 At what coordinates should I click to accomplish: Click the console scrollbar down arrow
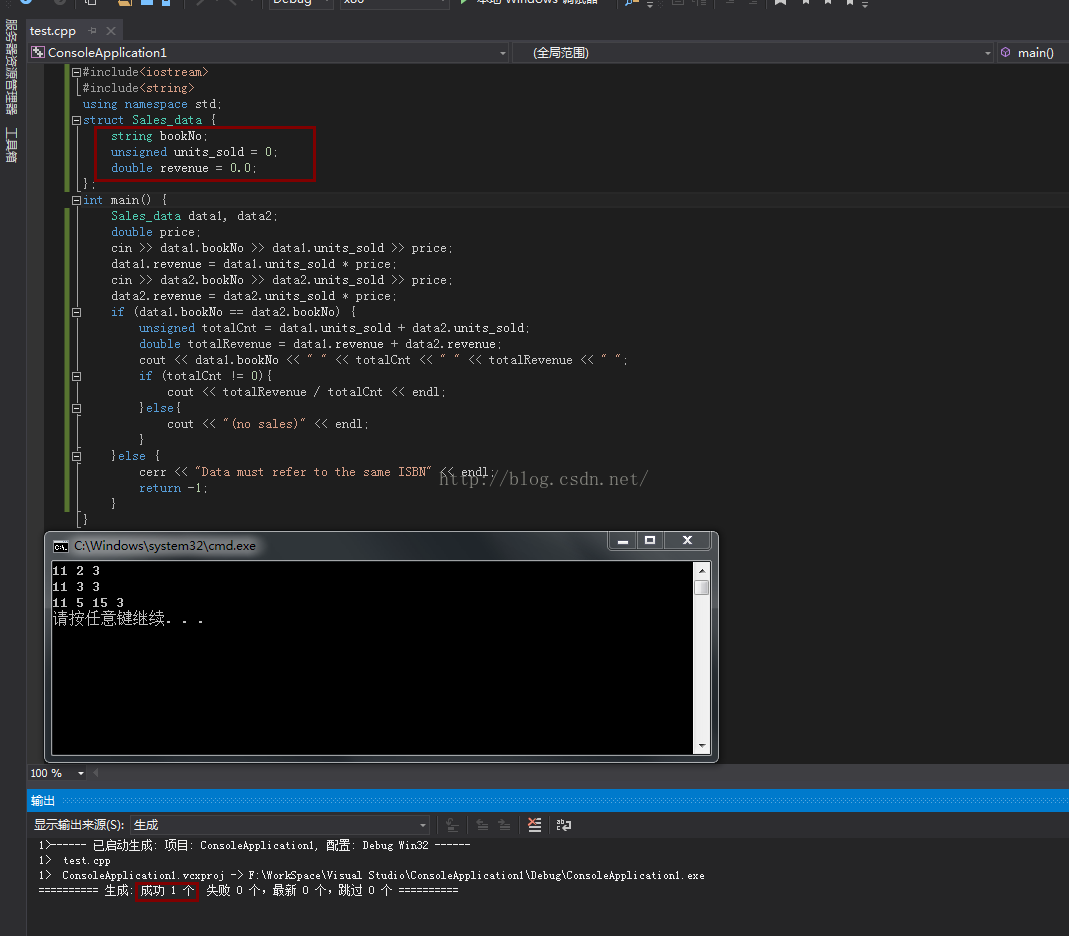702,746
